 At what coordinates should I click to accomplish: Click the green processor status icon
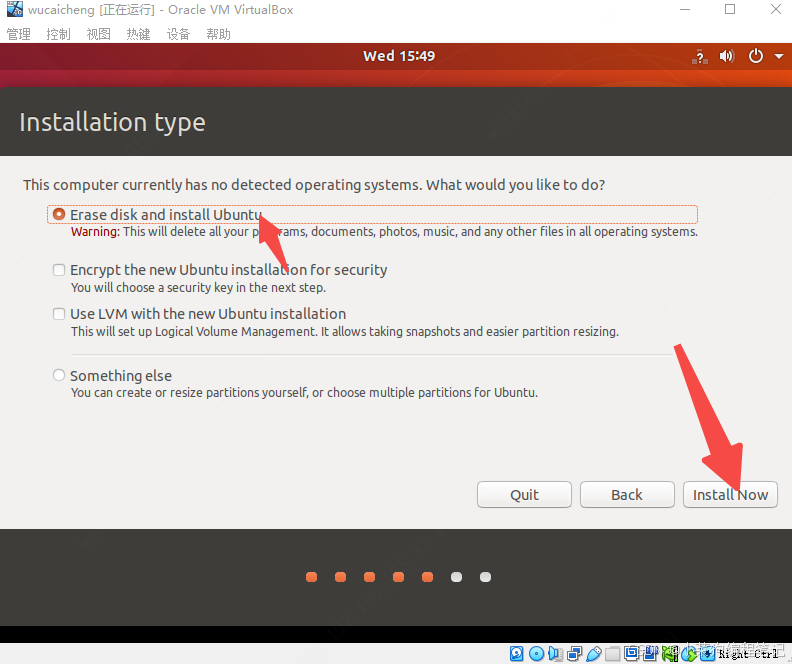pos(670,654)
